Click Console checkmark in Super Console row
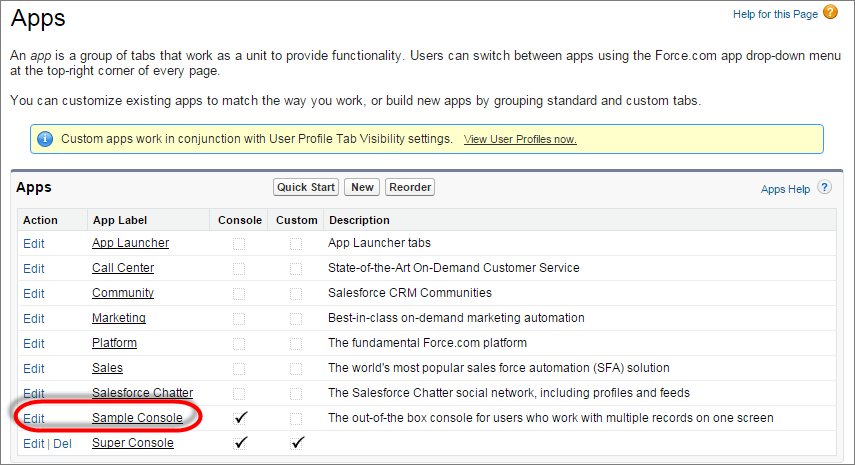855x465 pixels. click(x=240, y=443)
